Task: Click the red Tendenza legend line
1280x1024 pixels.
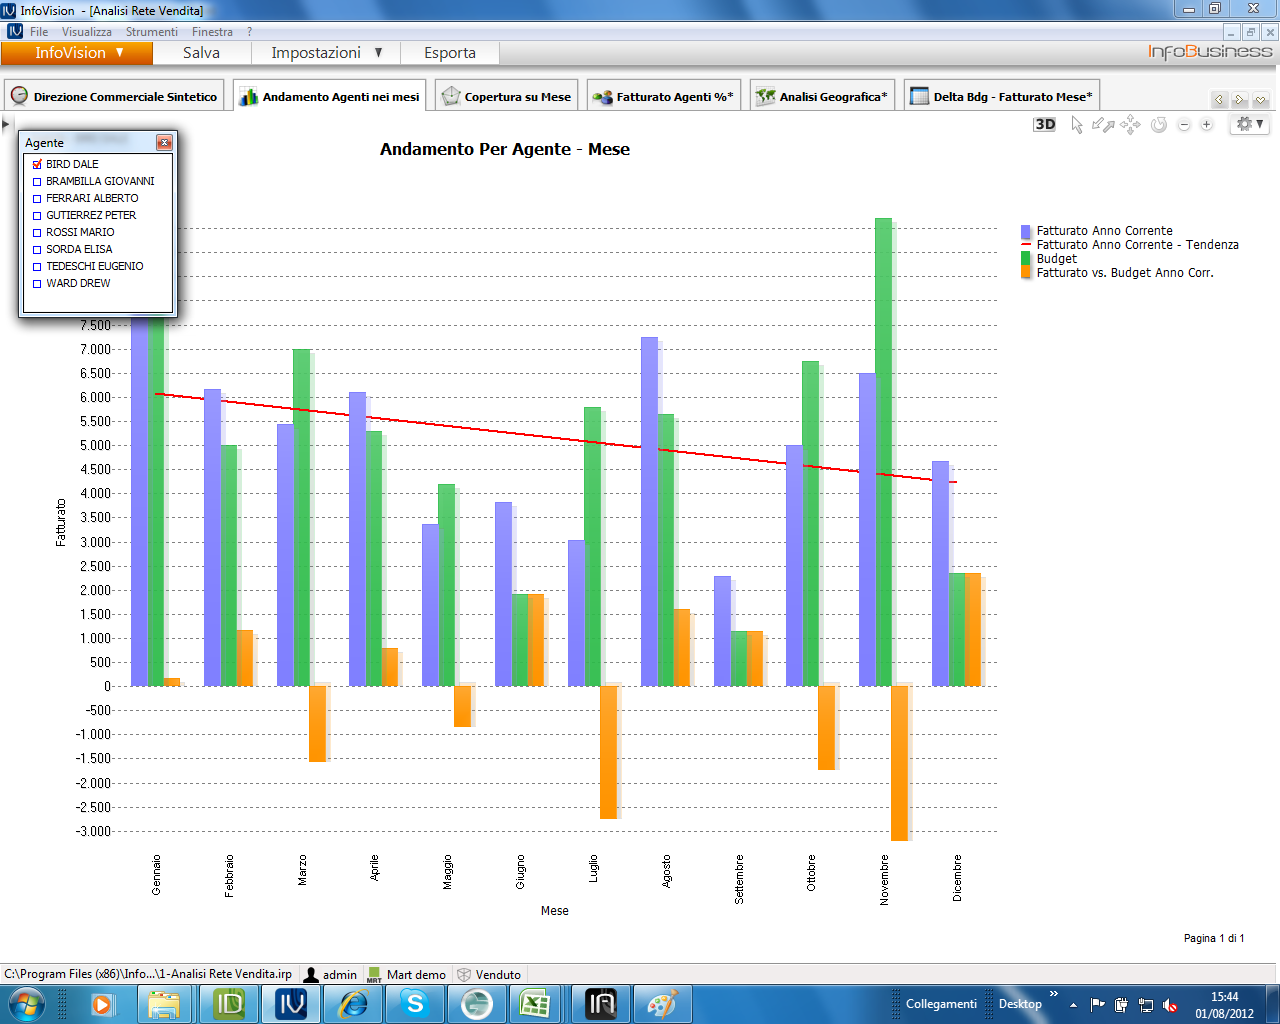Action: [1026, 244]
